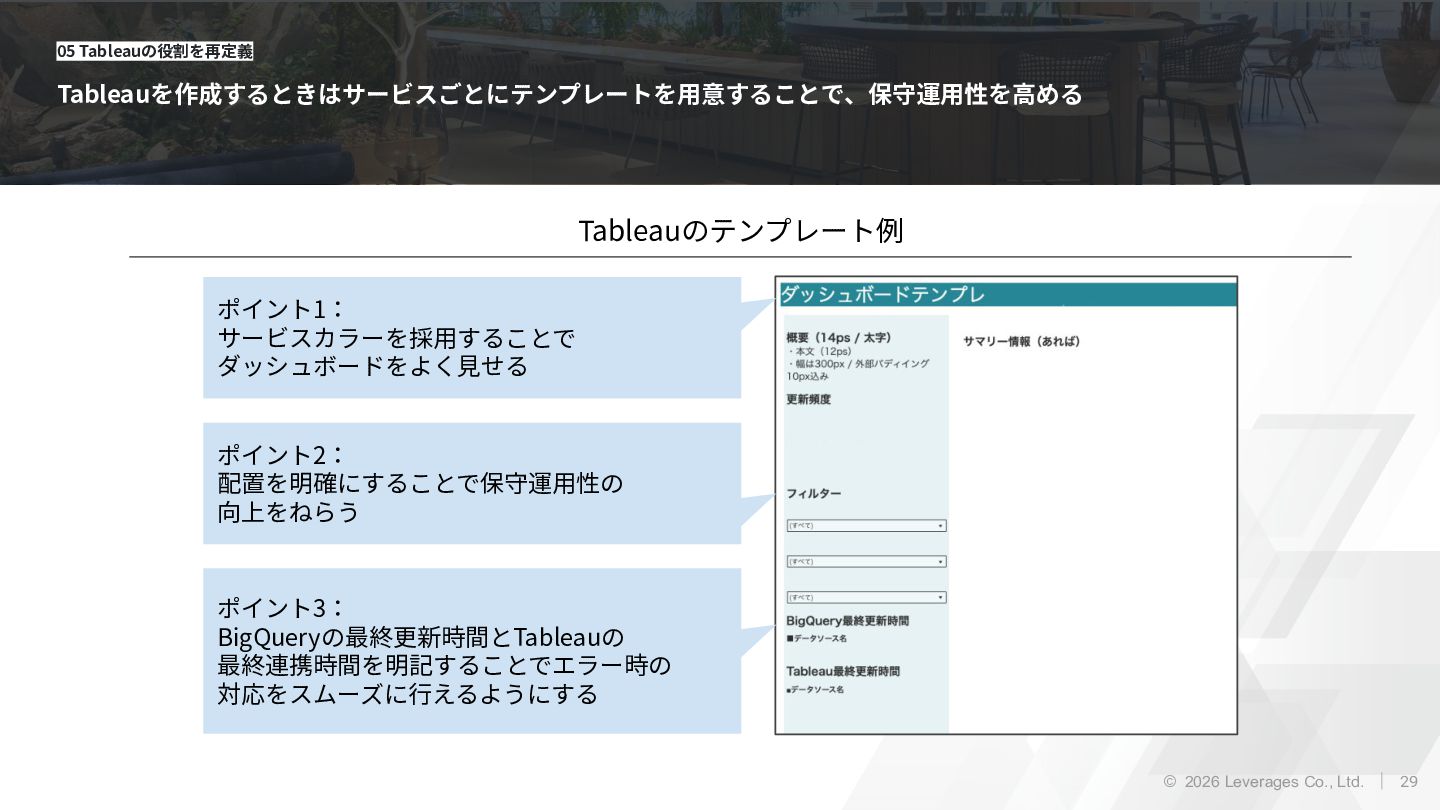Viewport: 1440px width, 810px height.
Task: Click ■データソース名 under Tableau最終更新時間
Action: 815,690
